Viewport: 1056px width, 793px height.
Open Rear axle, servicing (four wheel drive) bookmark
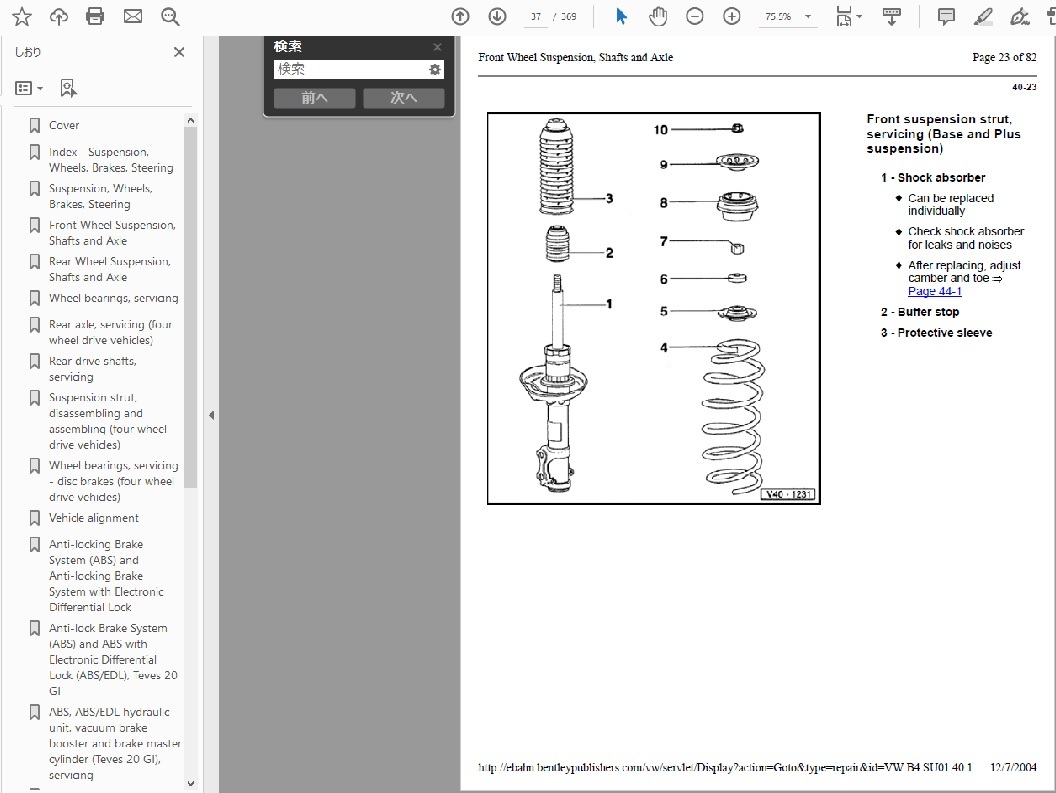click(110, 332)
